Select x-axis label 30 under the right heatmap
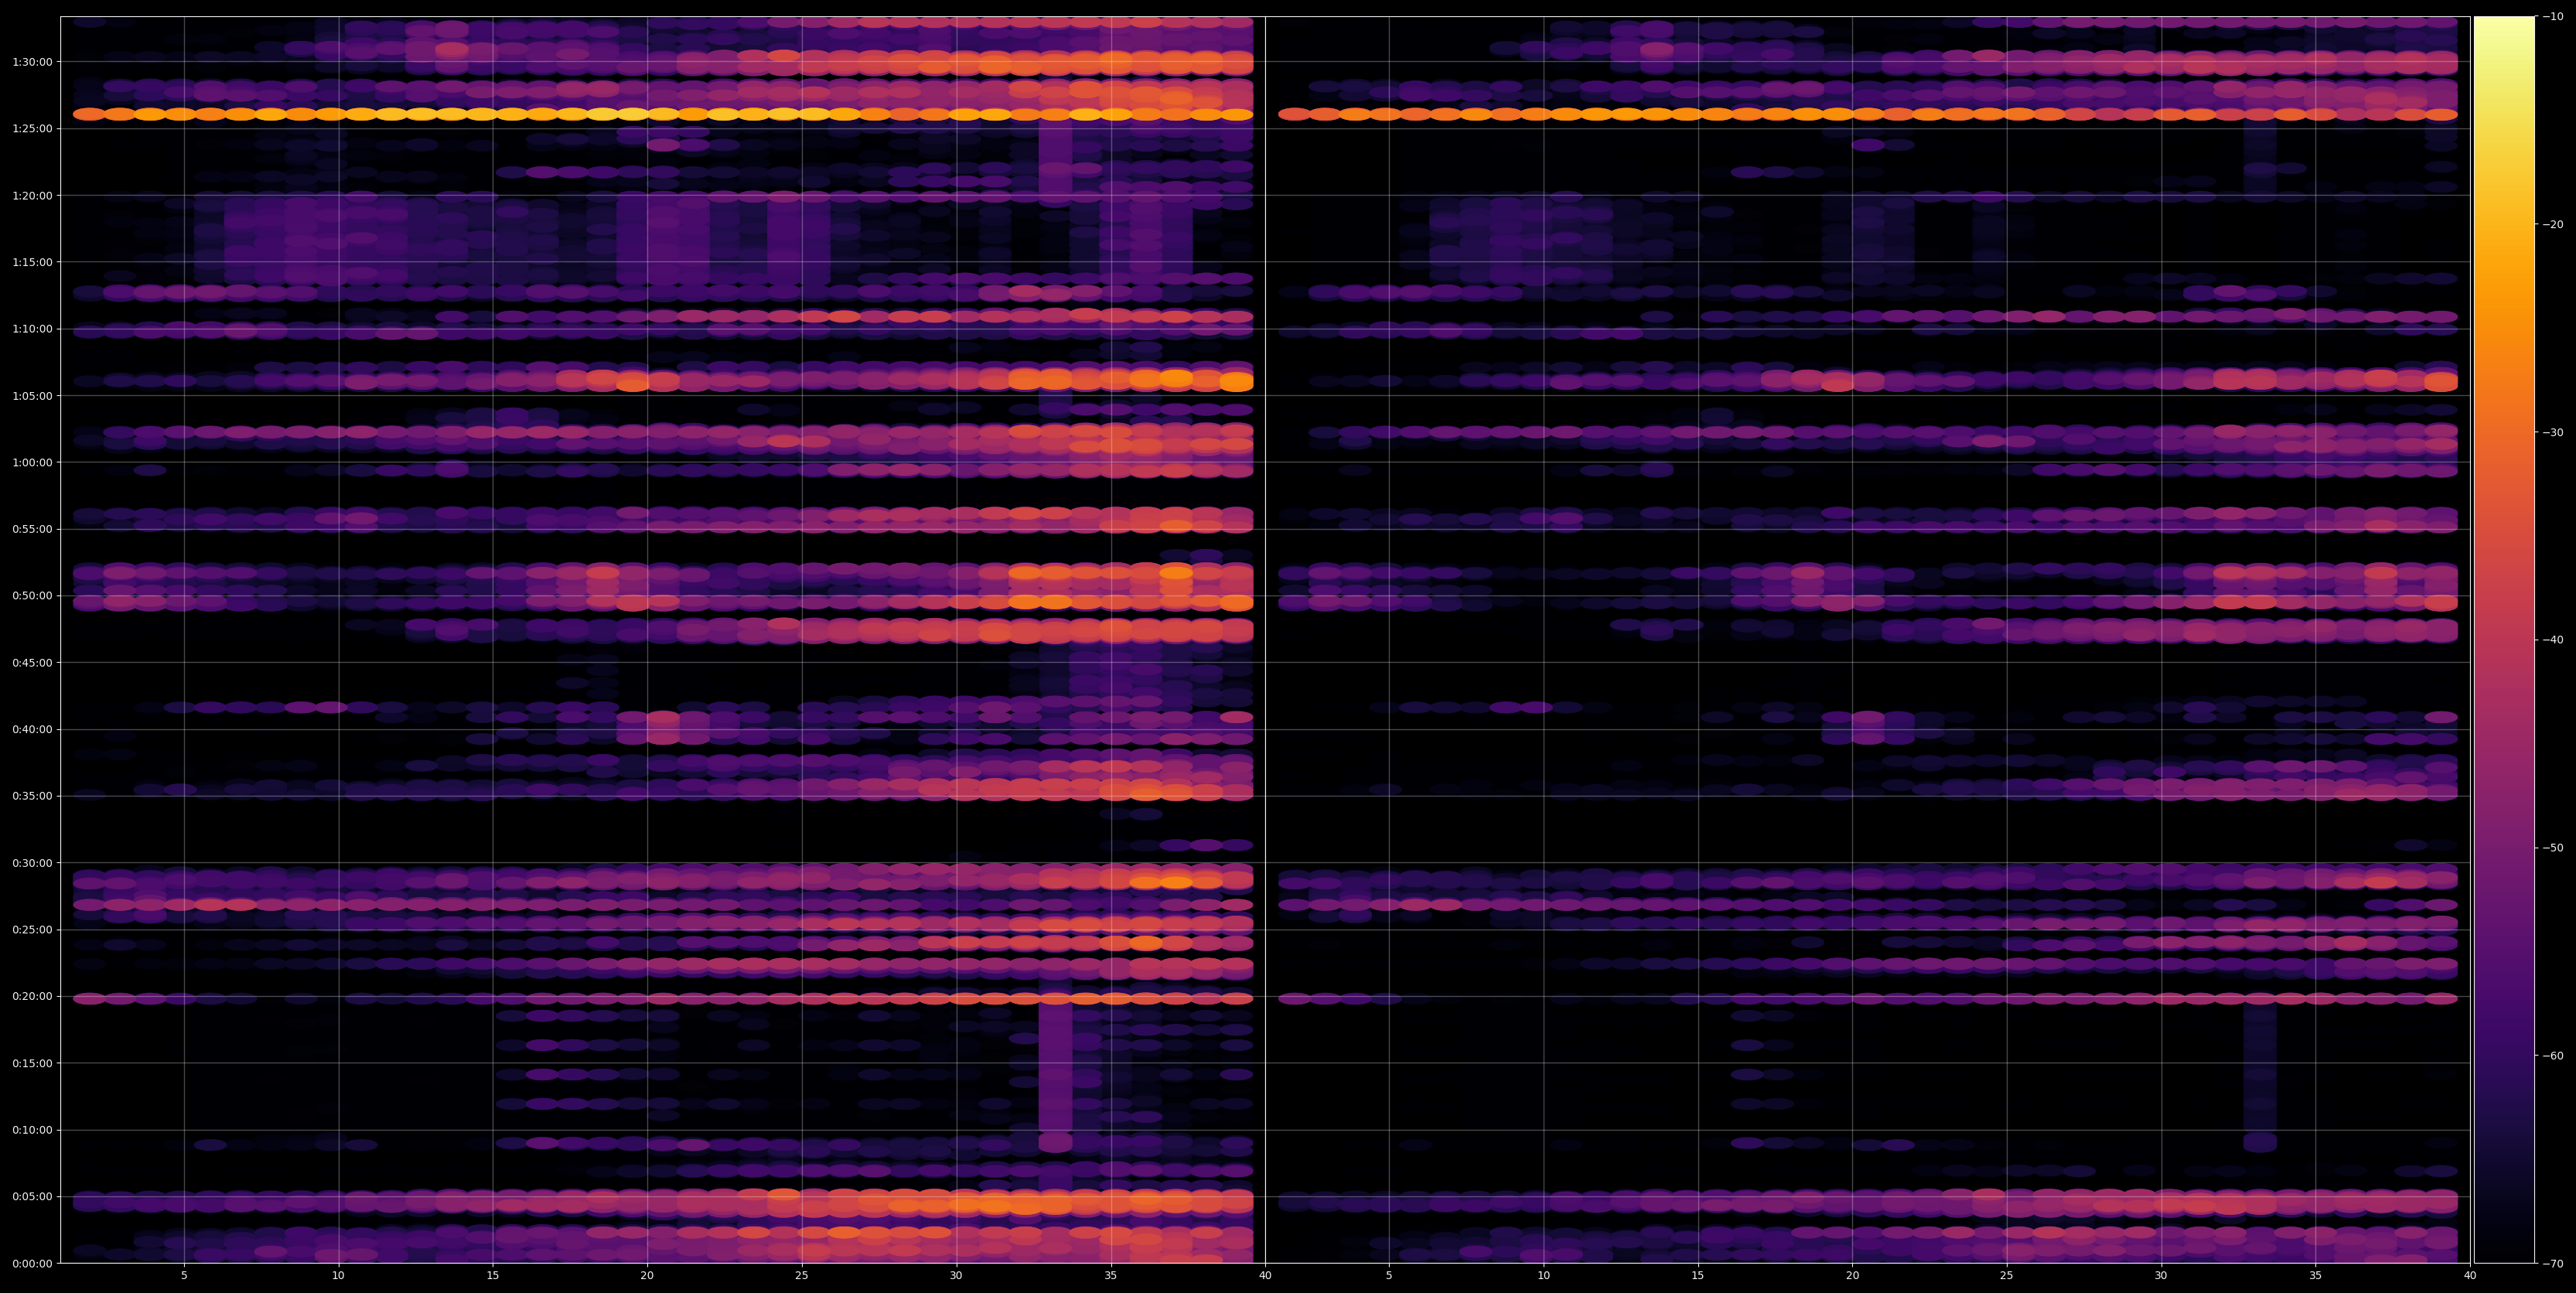The width and height of the screenshot is (2576, 1293). [2161, 1276]
